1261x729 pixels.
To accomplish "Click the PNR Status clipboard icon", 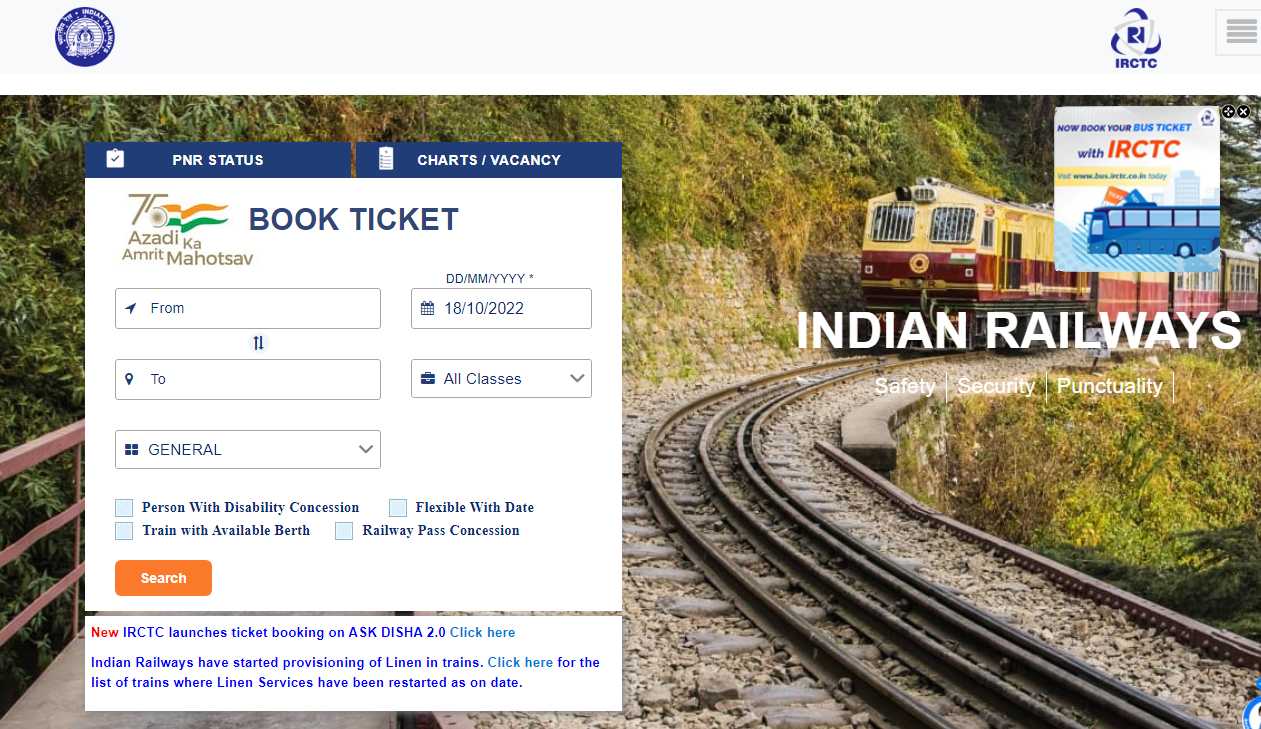I will point(115,159).
